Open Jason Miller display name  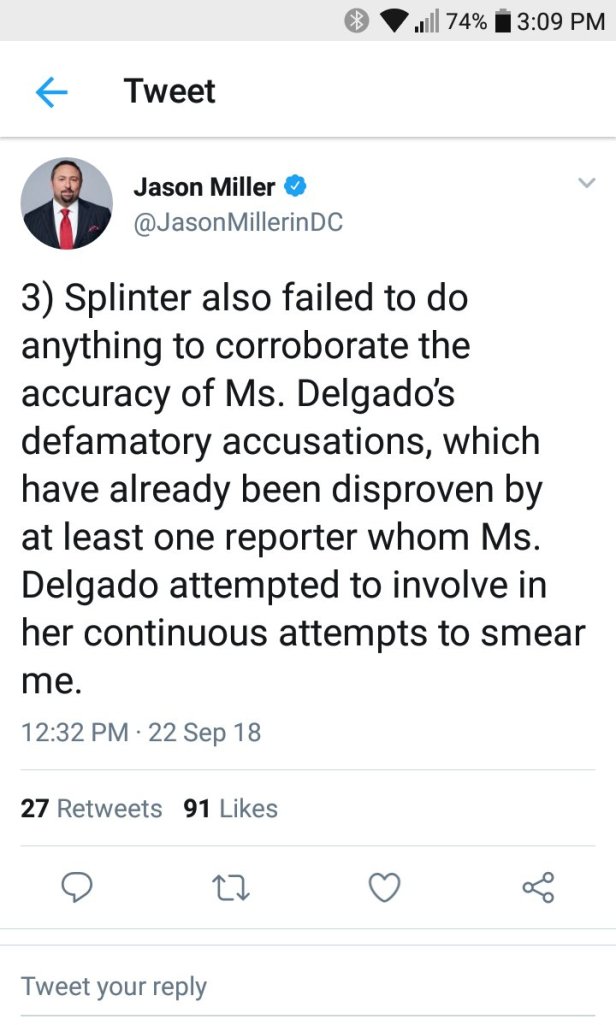(x=204, y=186)
